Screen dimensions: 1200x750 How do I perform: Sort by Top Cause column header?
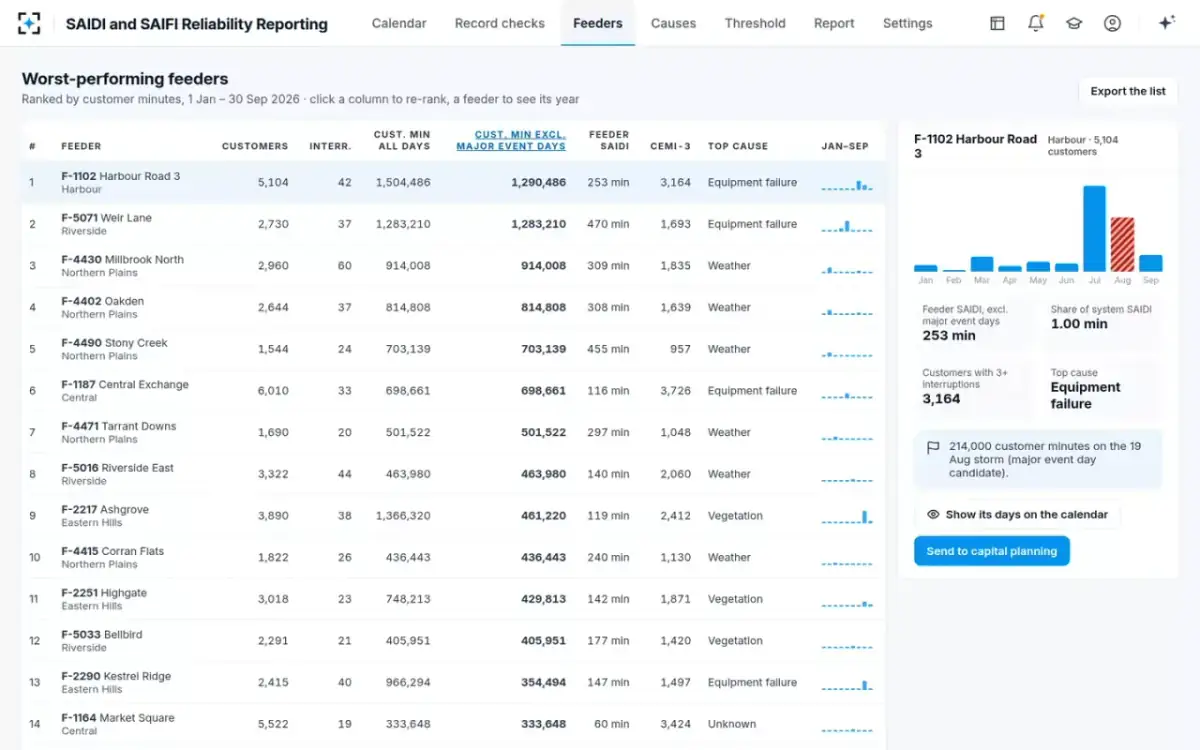click(x=738, y=146)
